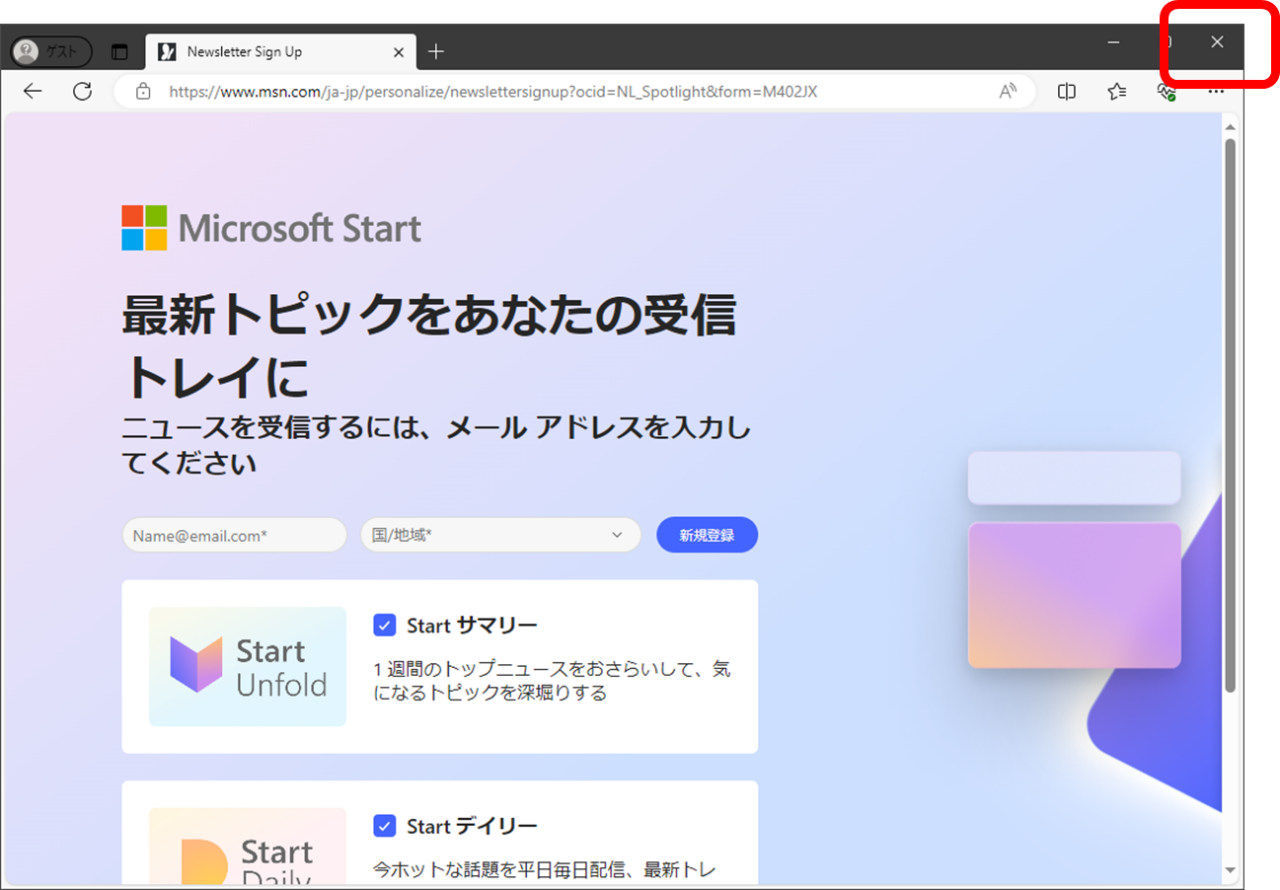1280x890 pixels.
Task: Expand the 国/地域 dropdown
Action: coord(500,535)
